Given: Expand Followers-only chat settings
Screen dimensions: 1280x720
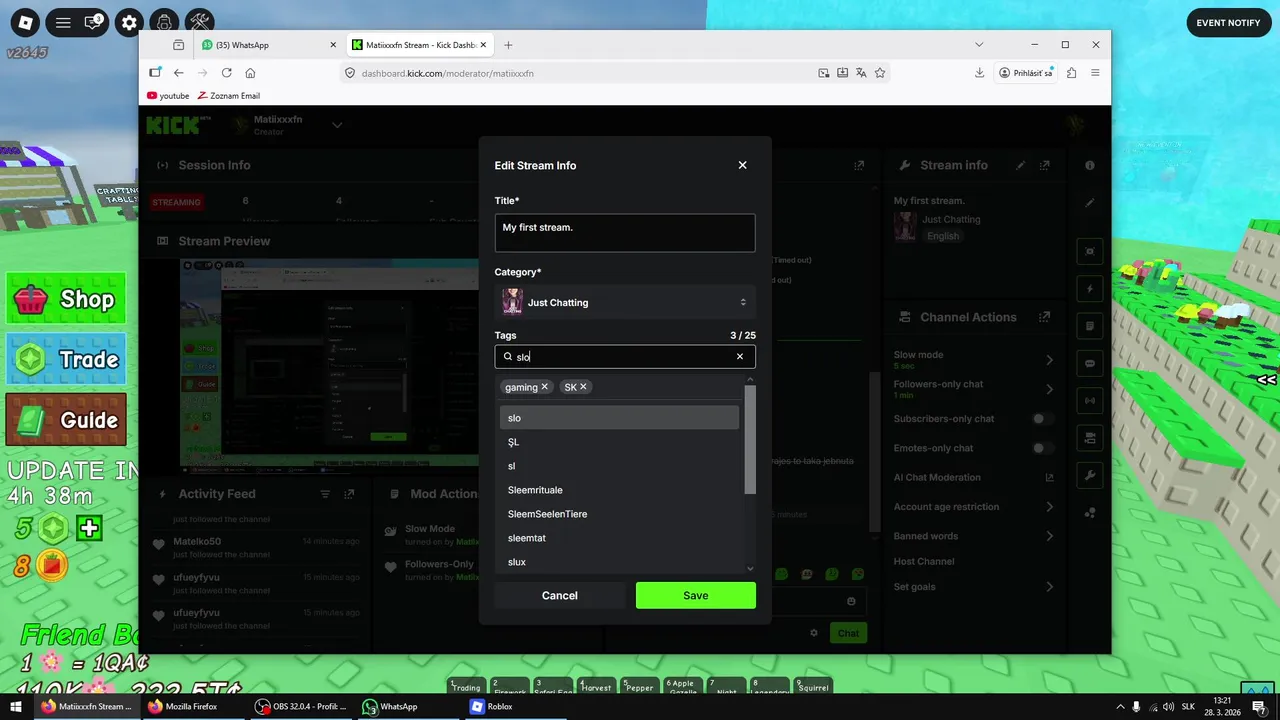Looking at the screenshot, I should click(1049, 389).
